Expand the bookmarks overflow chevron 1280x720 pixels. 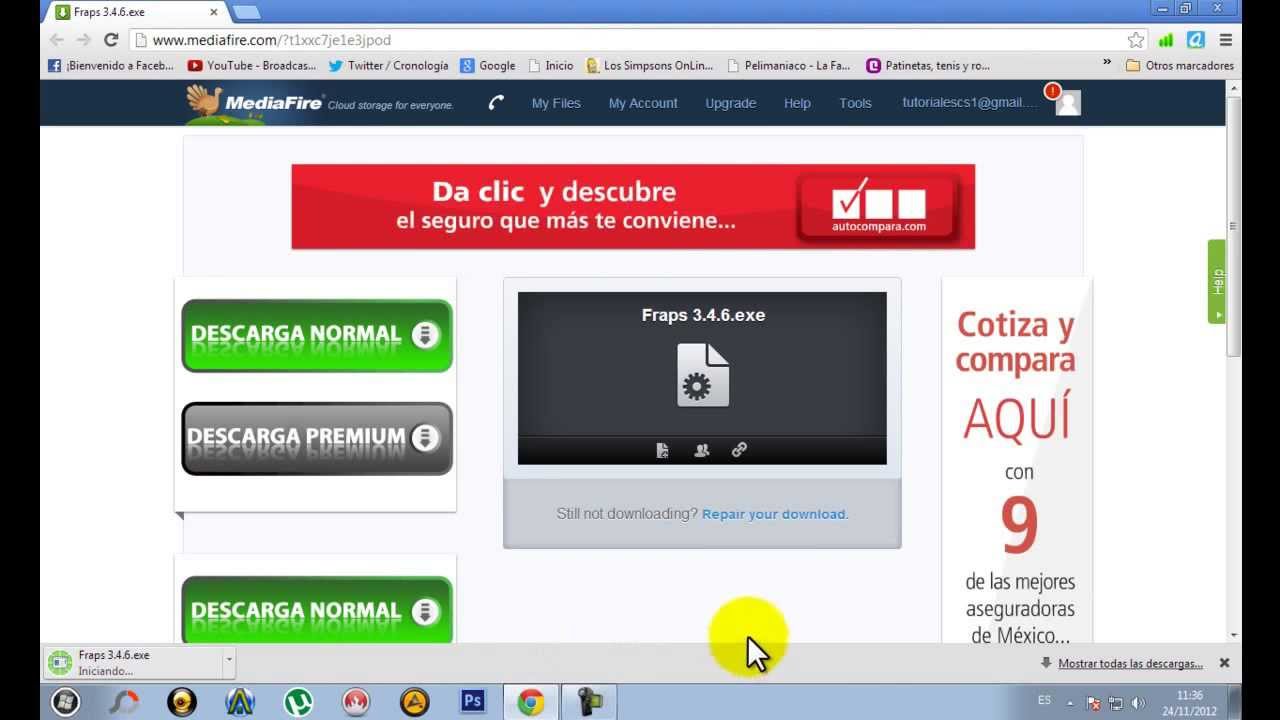coord(1107,63)
